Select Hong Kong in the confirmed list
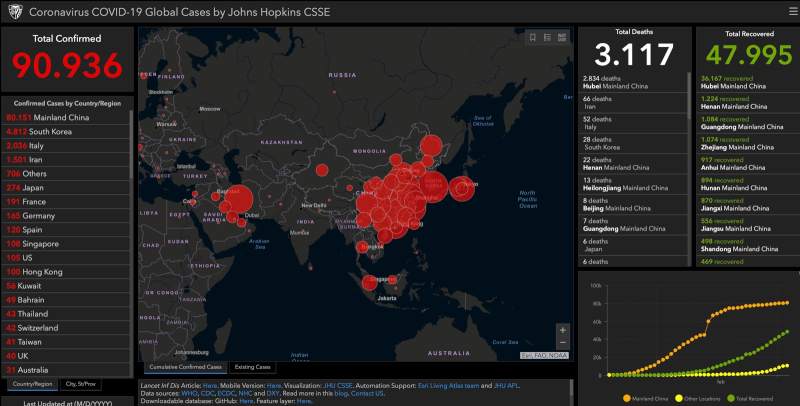This screenshot has height=406, width=800. point(66,272)
